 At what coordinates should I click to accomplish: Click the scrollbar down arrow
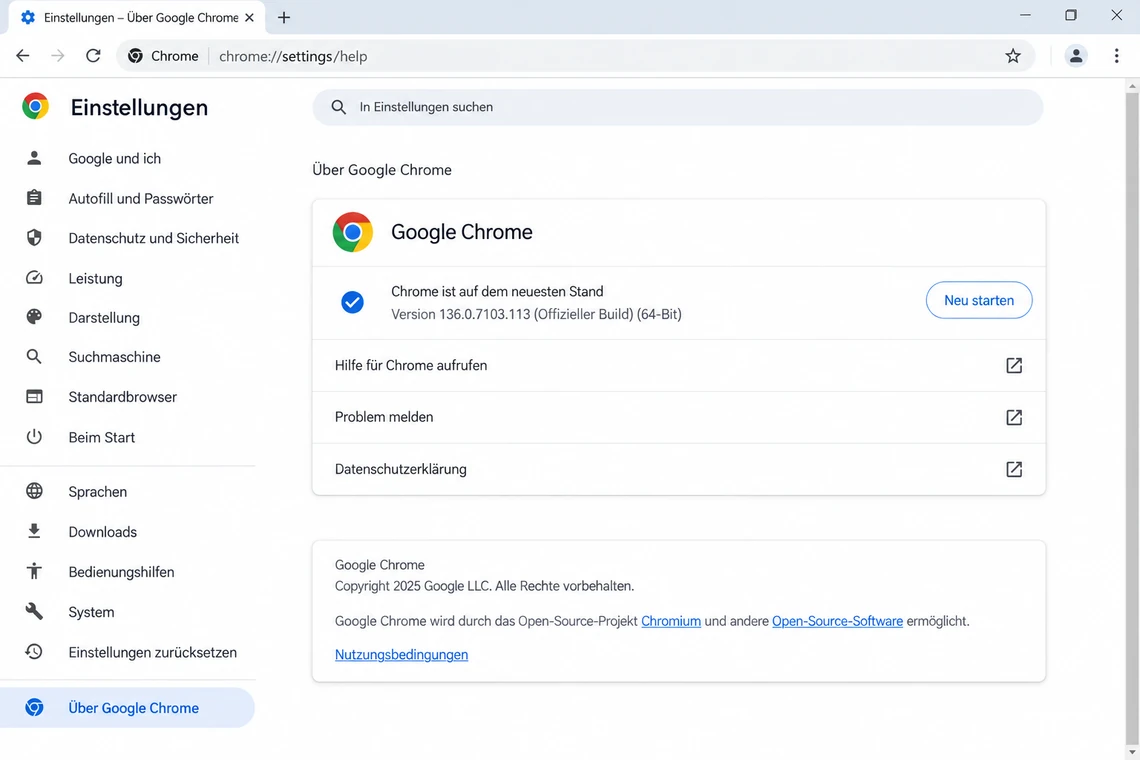1132,753
